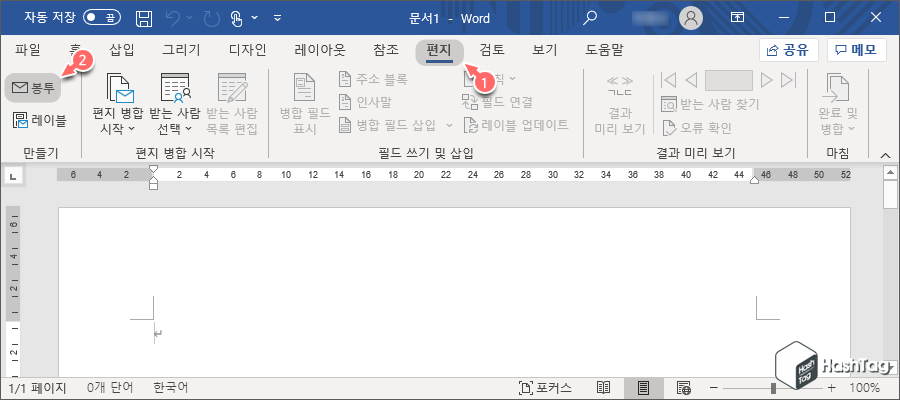Viewport: 900px width, 400px height.
Task: Switch to the 그리기 tab
Action: click(181, 50)
